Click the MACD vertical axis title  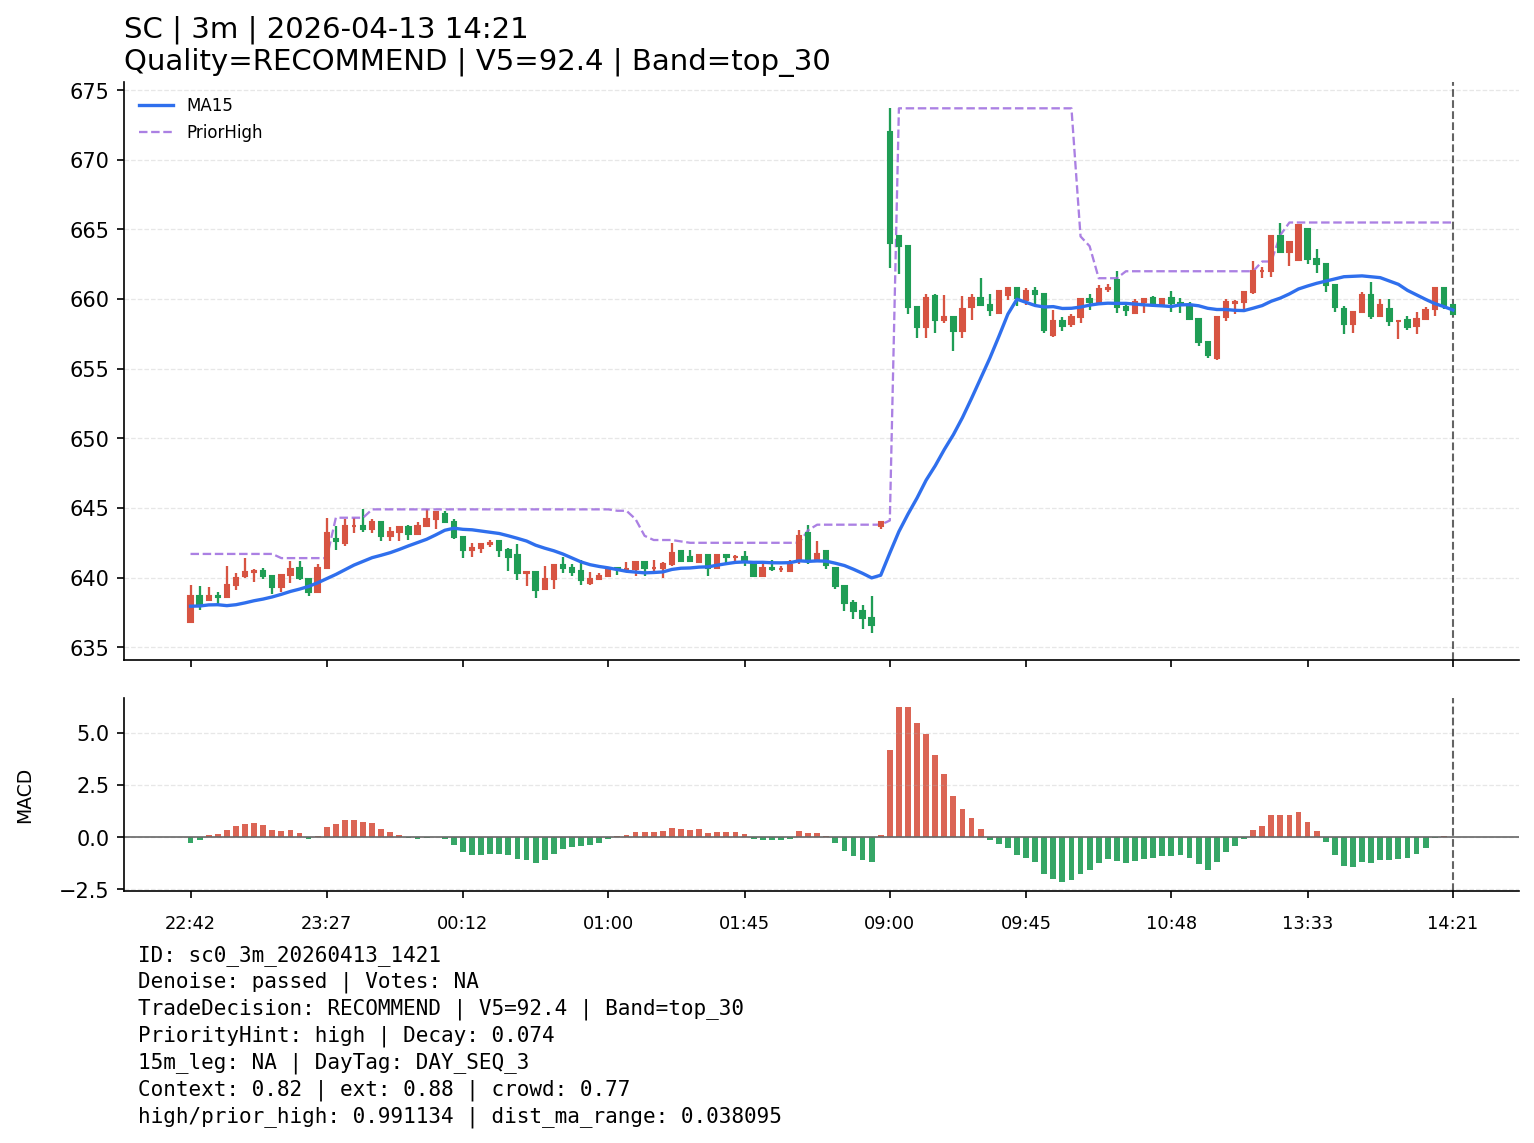(25, 796)
